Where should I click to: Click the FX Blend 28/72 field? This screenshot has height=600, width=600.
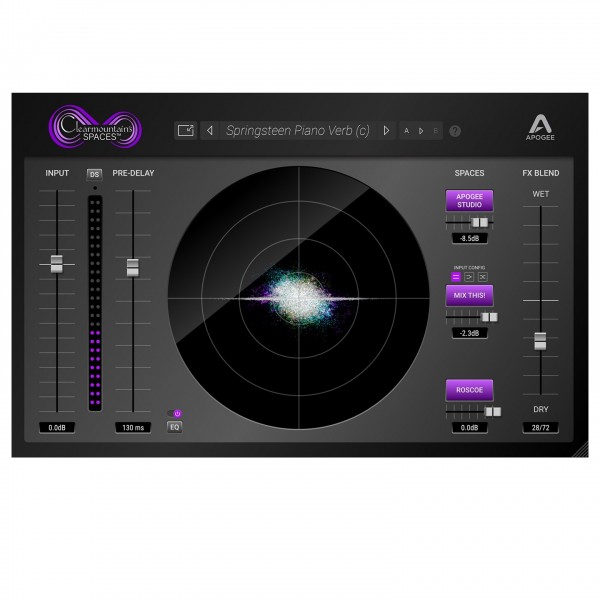[540, 427]
